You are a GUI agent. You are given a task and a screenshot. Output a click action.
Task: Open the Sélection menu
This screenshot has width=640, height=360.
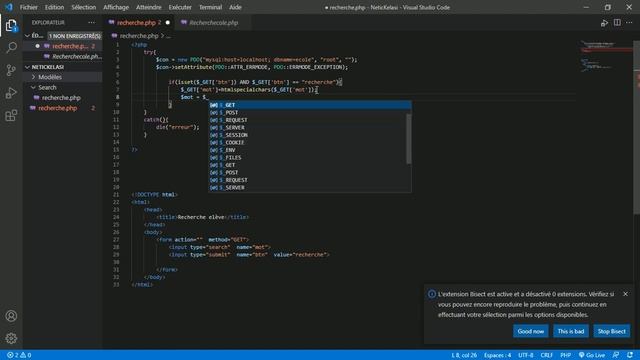click(x=84, y=7)
